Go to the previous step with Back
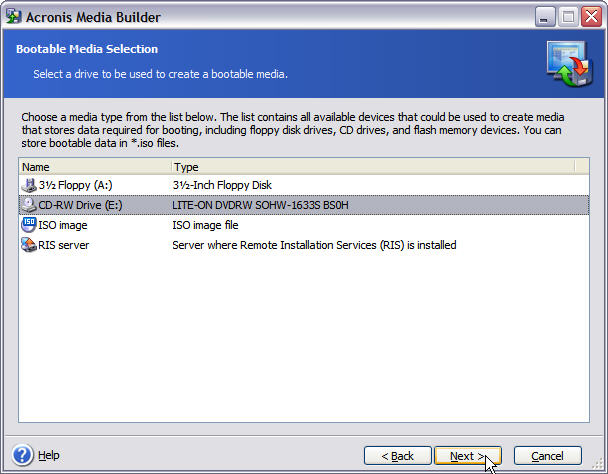The image size is (608, 474). point(397,456)
